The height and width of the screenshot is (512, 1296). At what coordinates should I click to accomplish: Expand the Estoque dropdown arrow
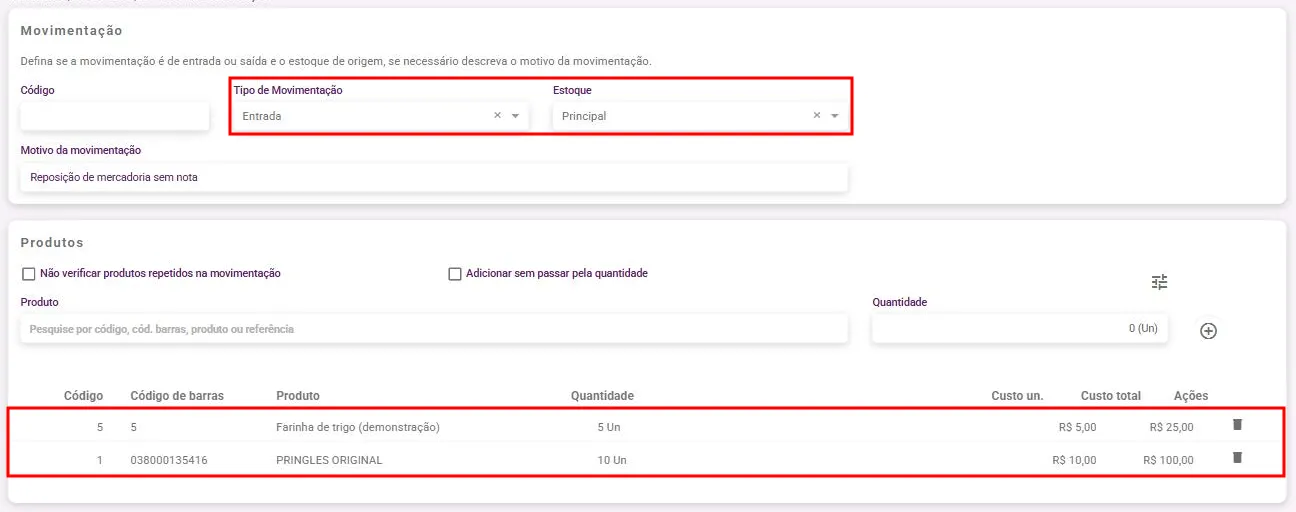[x=835, y=116]
